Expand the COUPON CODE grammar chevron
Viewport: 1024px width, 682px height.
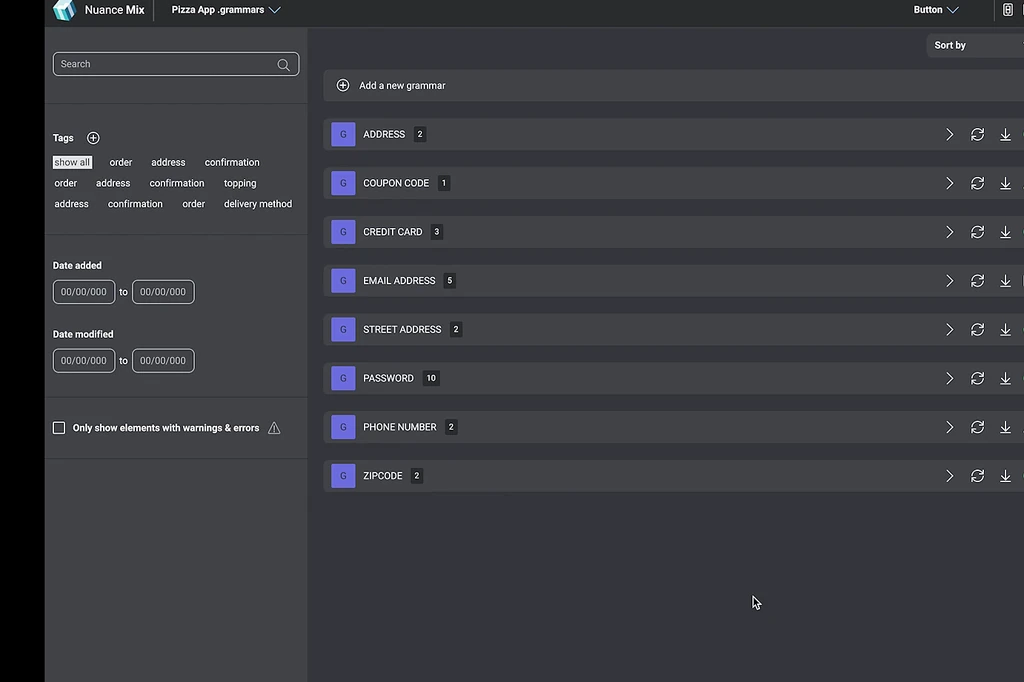point(950,184)
